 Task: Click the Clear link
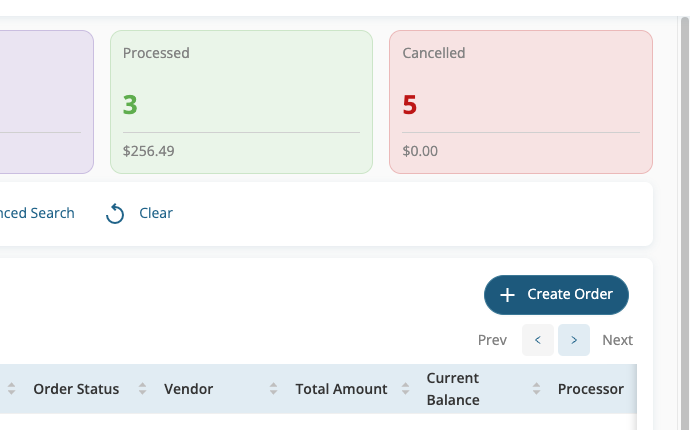[156, 213]
